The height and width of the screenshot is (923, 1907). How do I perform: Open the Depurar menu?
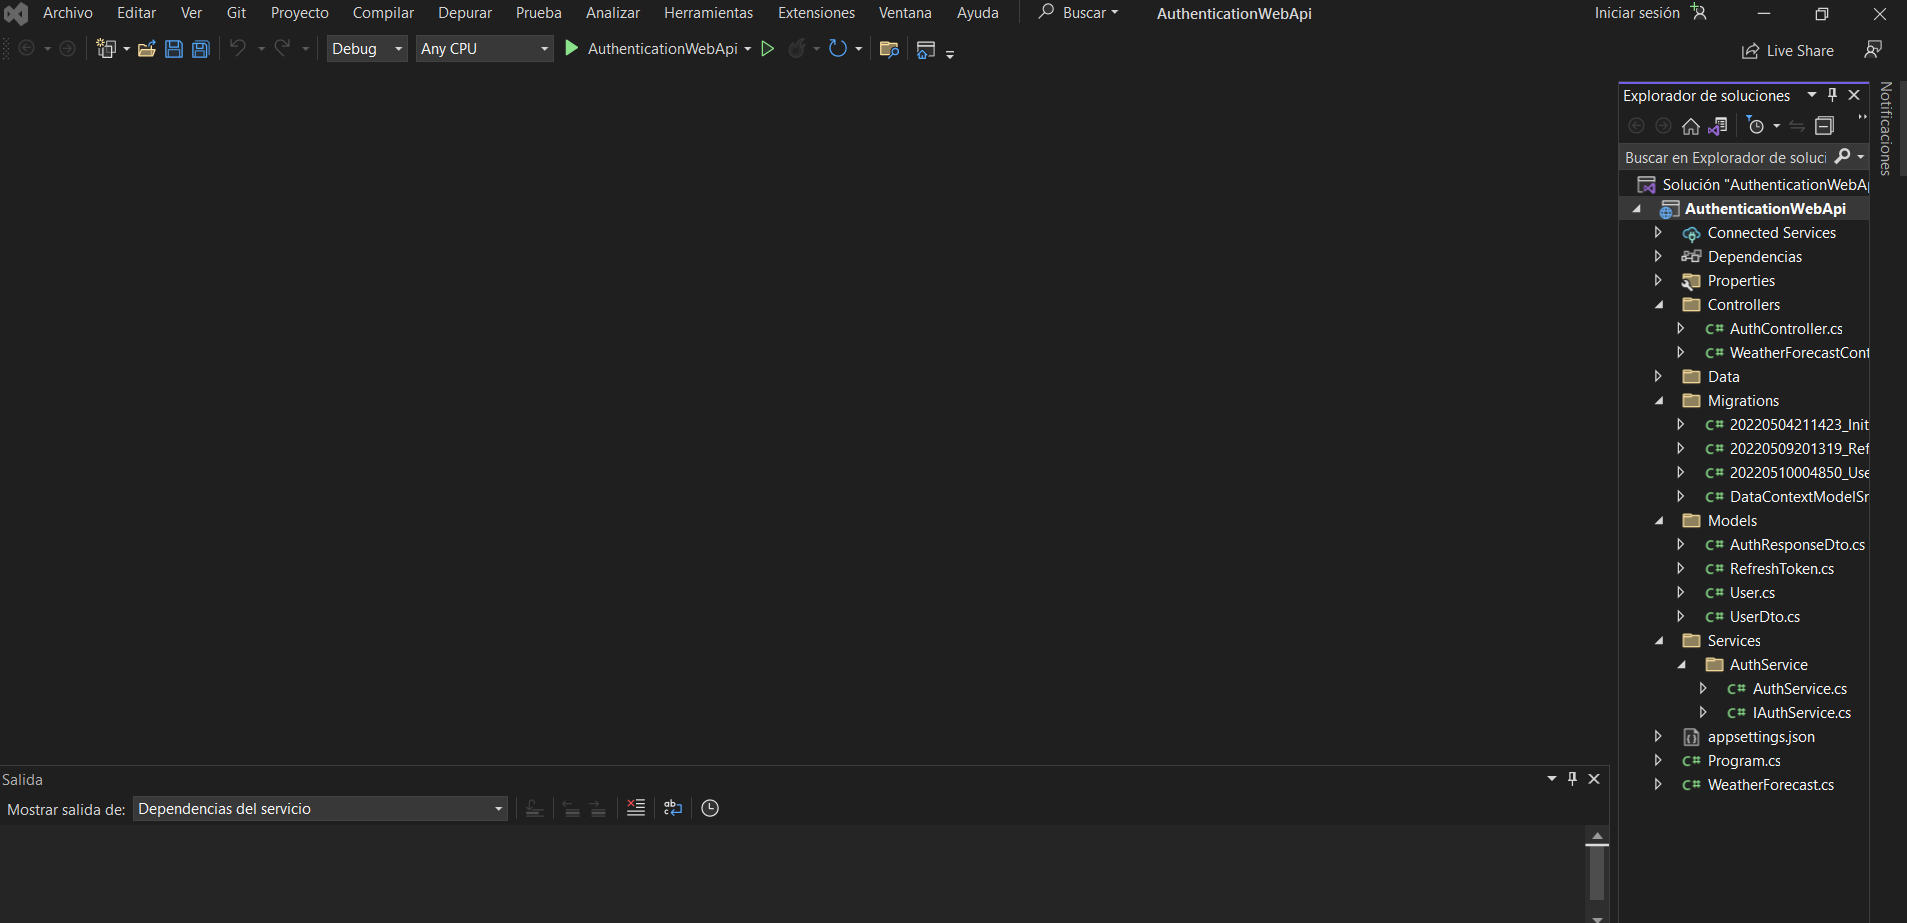click(465, 13)
